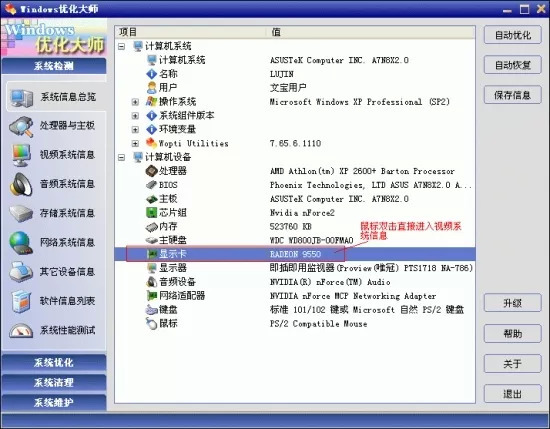Screen dimensions: 550x429
Task: Expand the 环境变量 tree entry
Action: coord(135,130)
